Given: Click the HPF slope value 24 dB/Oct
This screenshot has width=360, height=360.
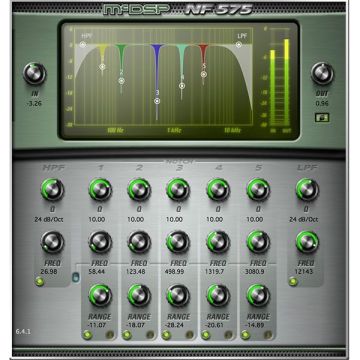Looking at the screenshot, I should pyautogui.click(x=50, y=220).
